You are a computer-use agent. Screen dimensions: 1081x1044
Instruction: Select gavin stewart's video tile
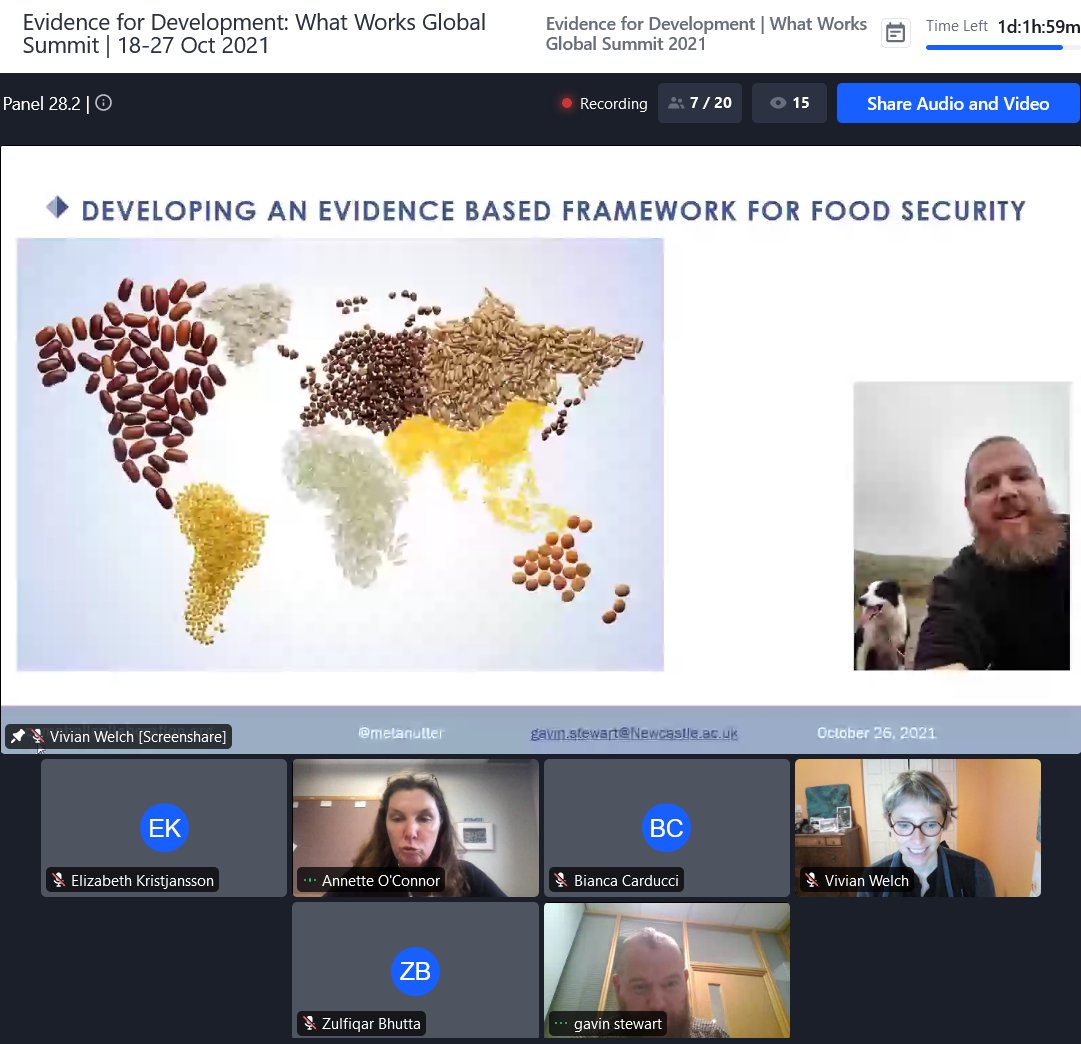(667, 970)
